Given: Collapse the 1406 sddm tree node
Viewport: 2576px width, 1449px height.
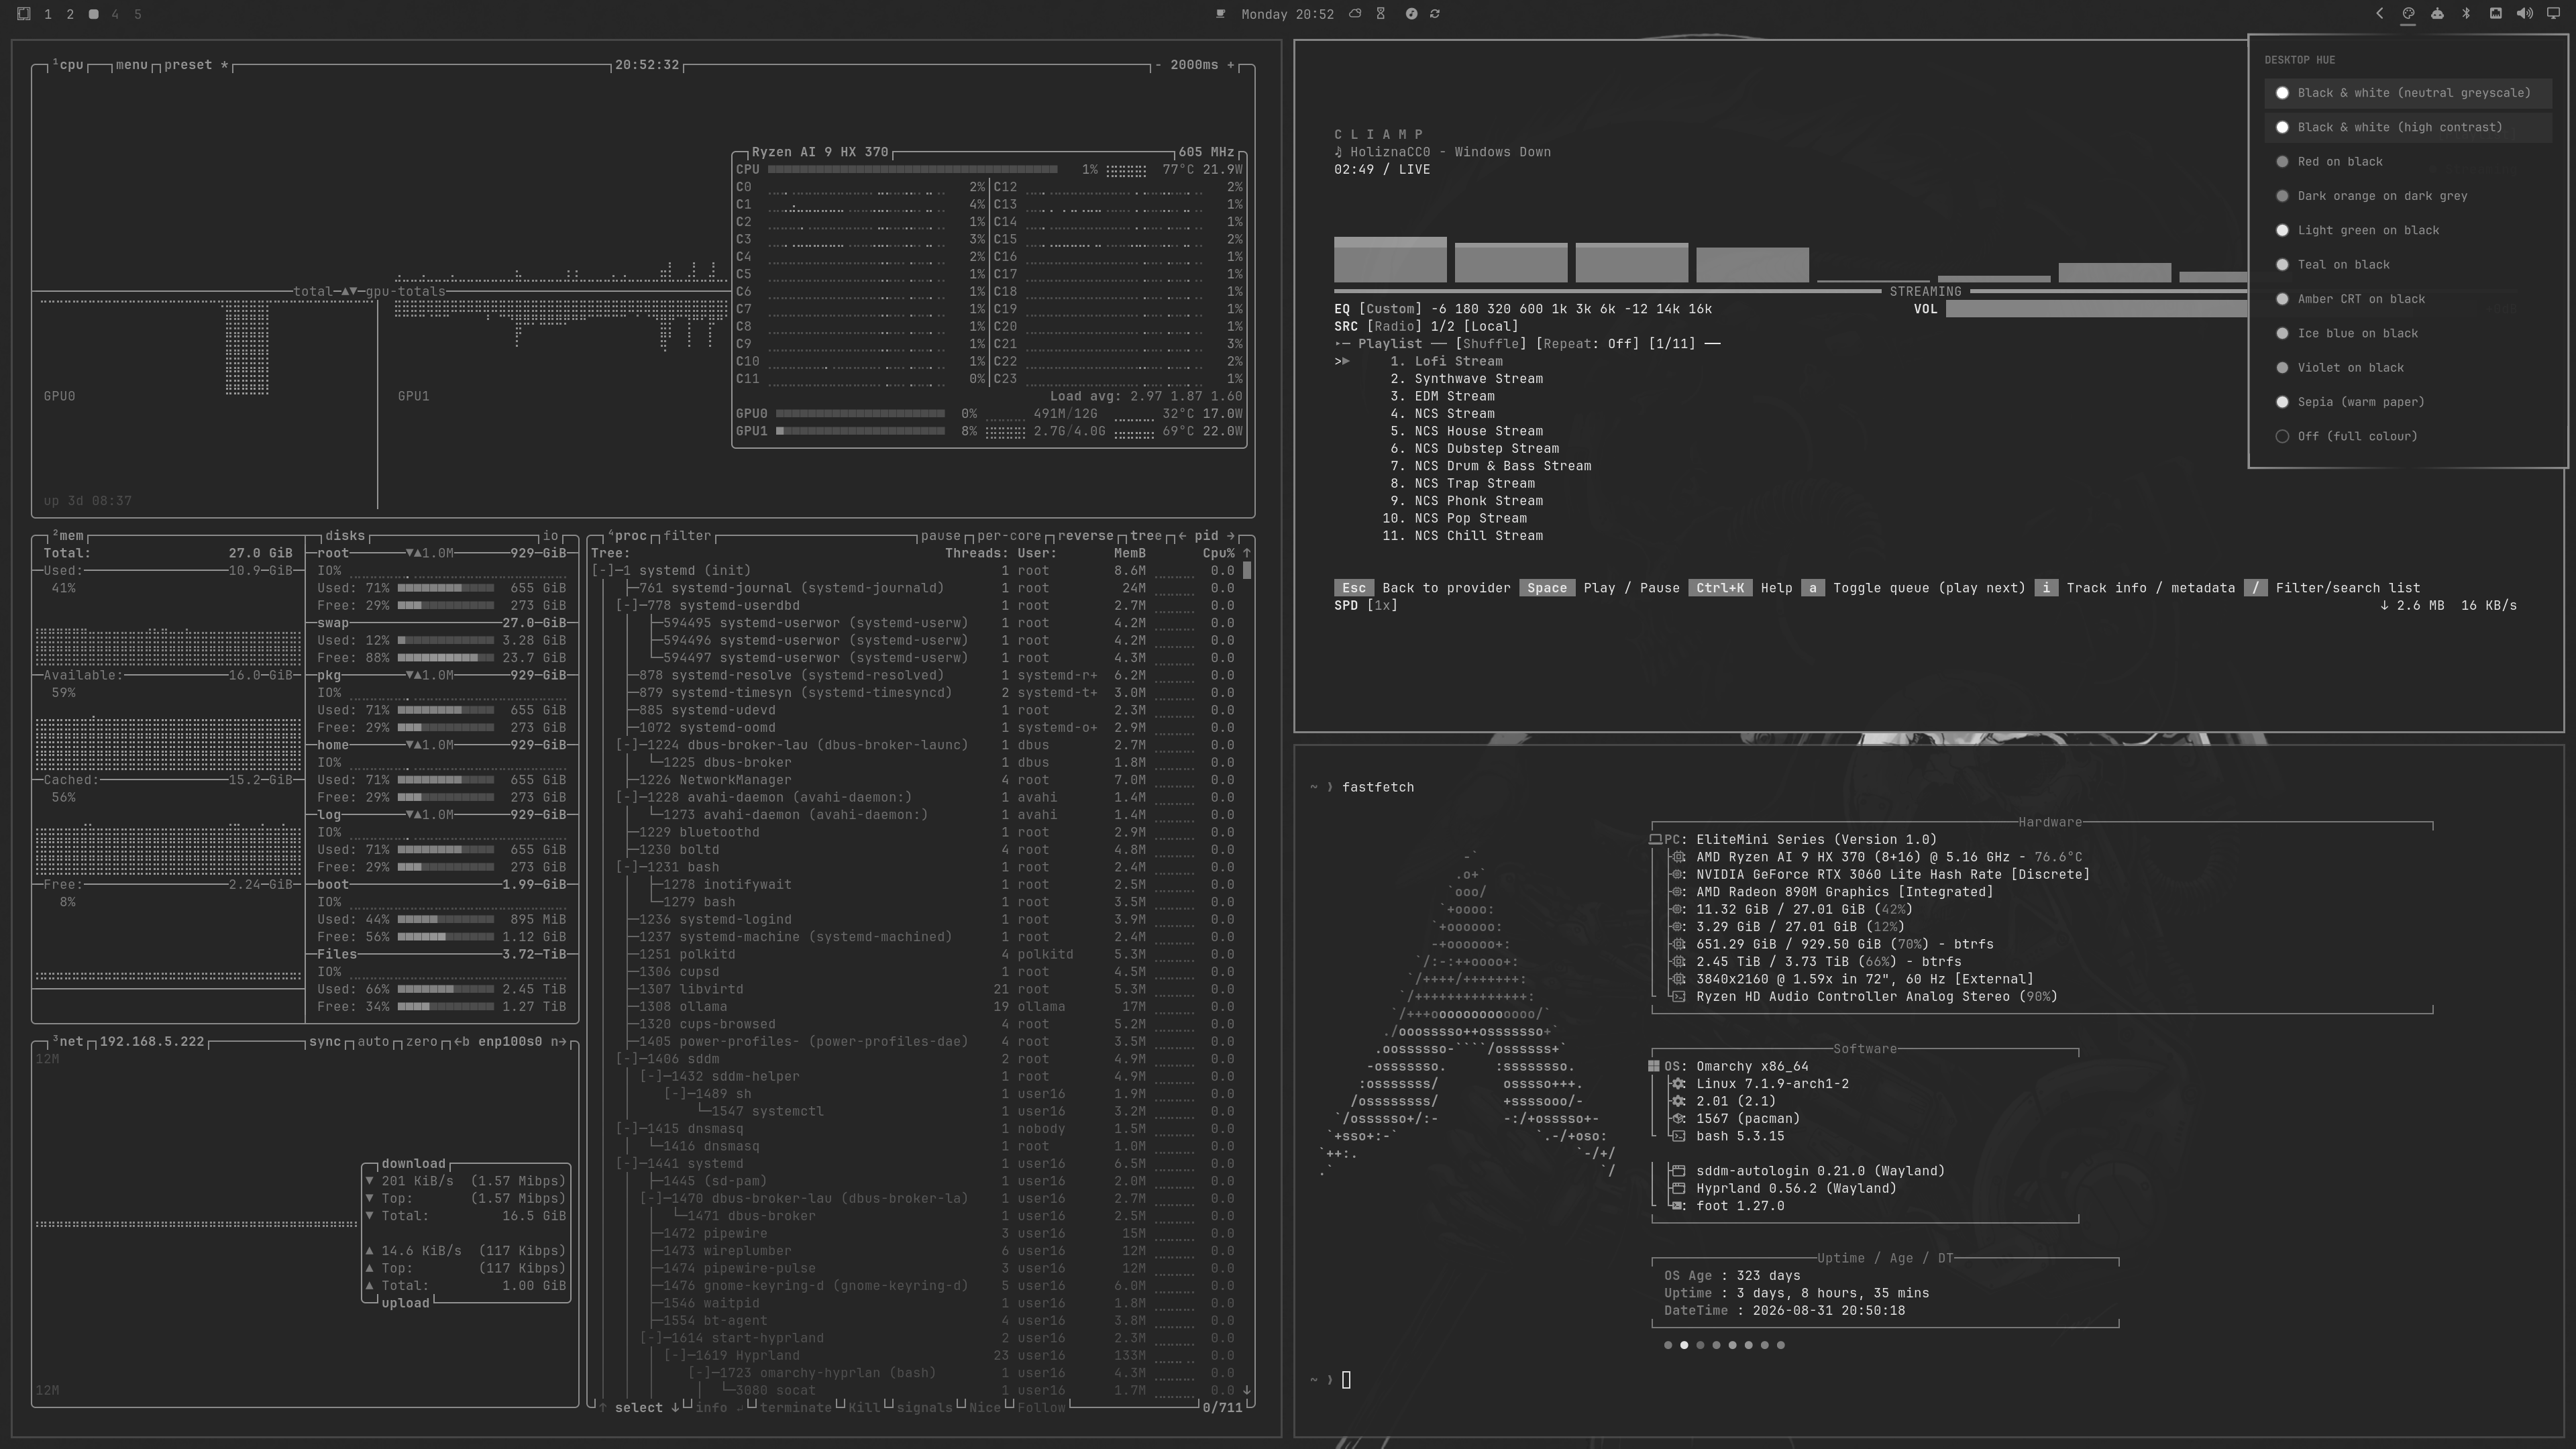Looking at the screenshot, I should click(x=627, y=1059).
